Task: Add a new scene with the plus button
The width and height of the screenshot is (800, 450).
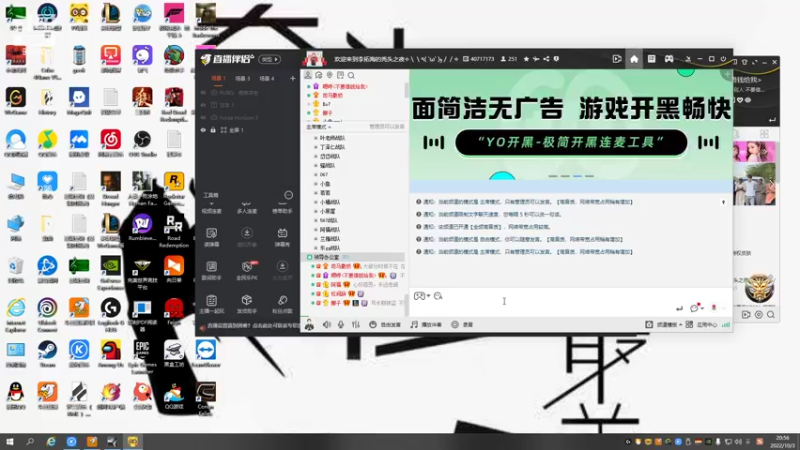Action: [292, 79]
